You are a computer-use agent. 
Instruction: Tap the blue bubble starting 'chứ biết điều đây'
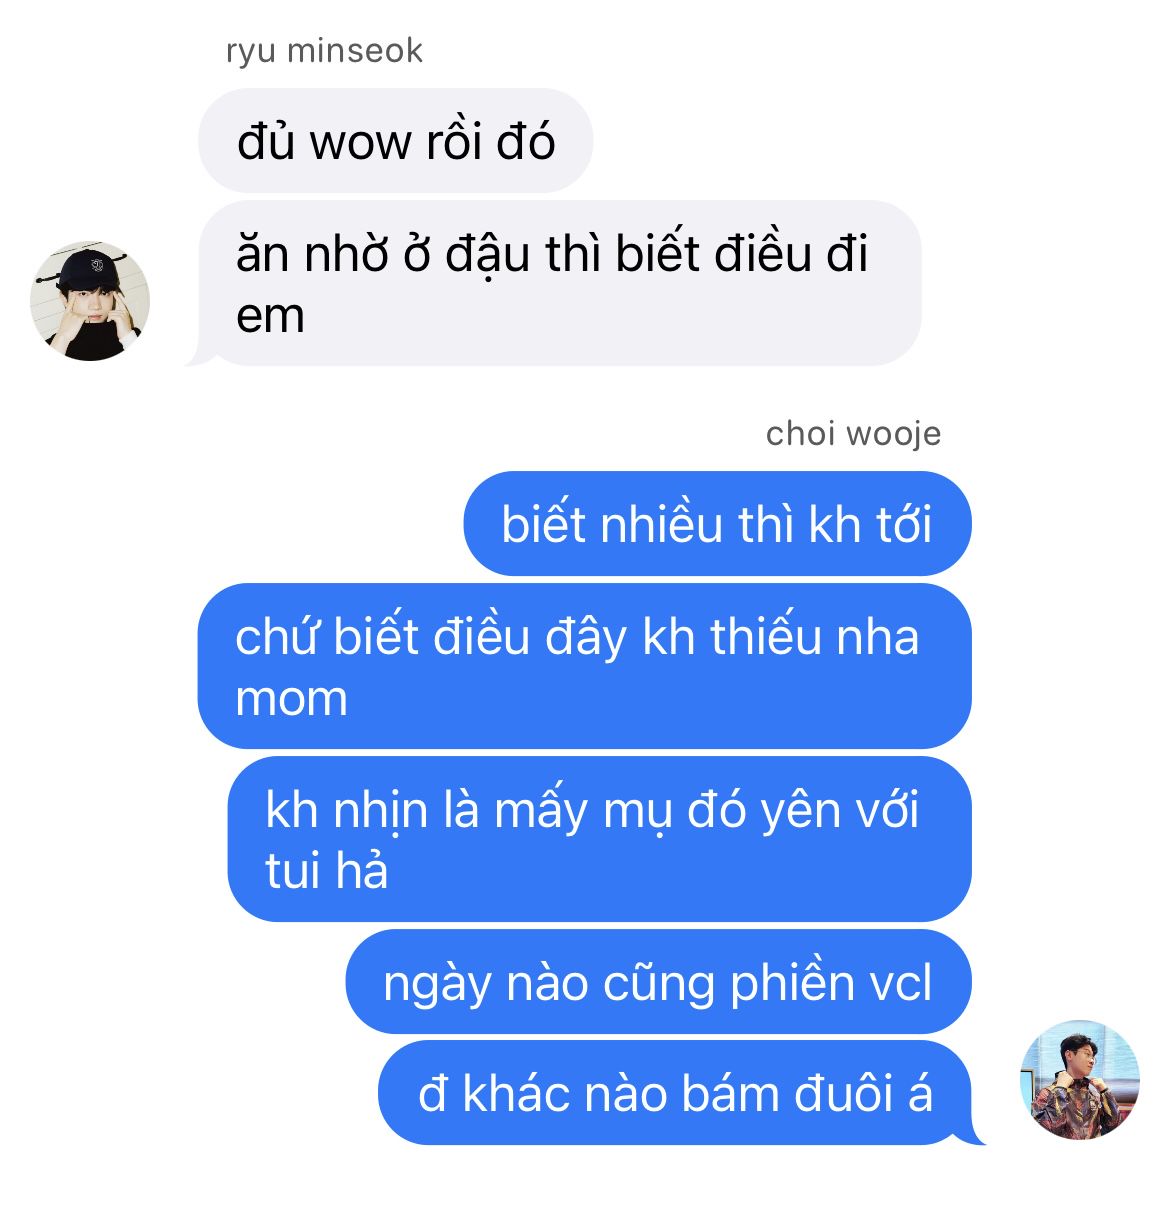pos(585,666)
